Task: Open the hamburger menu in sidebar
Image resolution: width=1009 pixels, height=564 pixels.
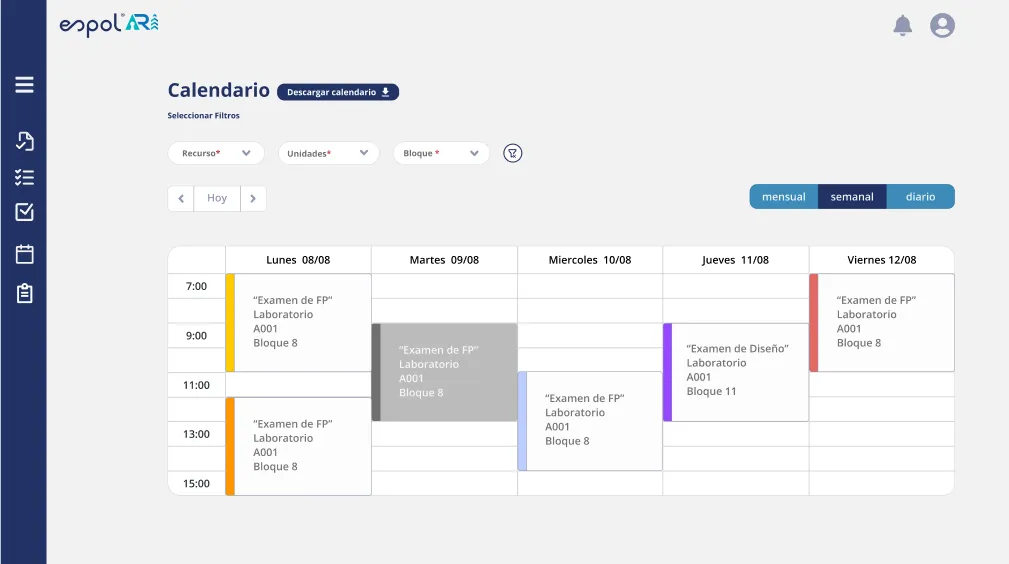Action: pyautogui.click(x=24, y=85)
